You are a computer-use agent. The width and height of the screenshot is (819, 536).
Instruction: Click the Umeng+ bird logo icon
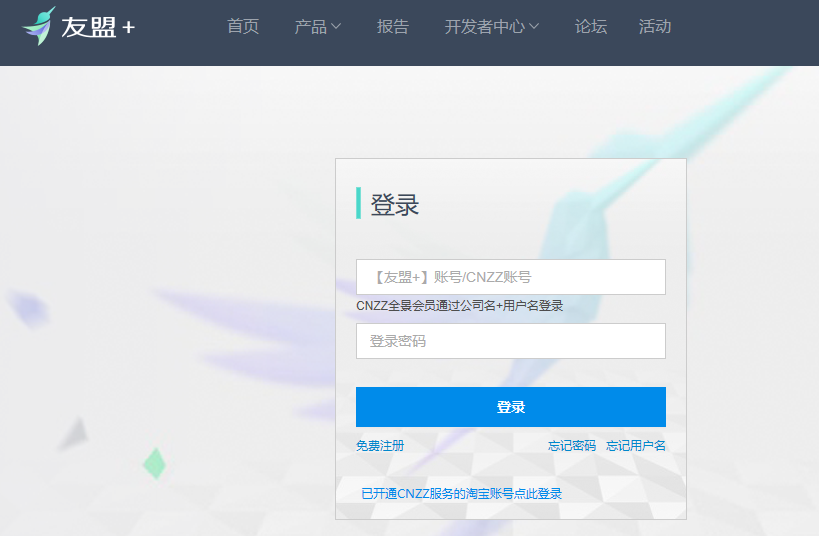[38, 26]
